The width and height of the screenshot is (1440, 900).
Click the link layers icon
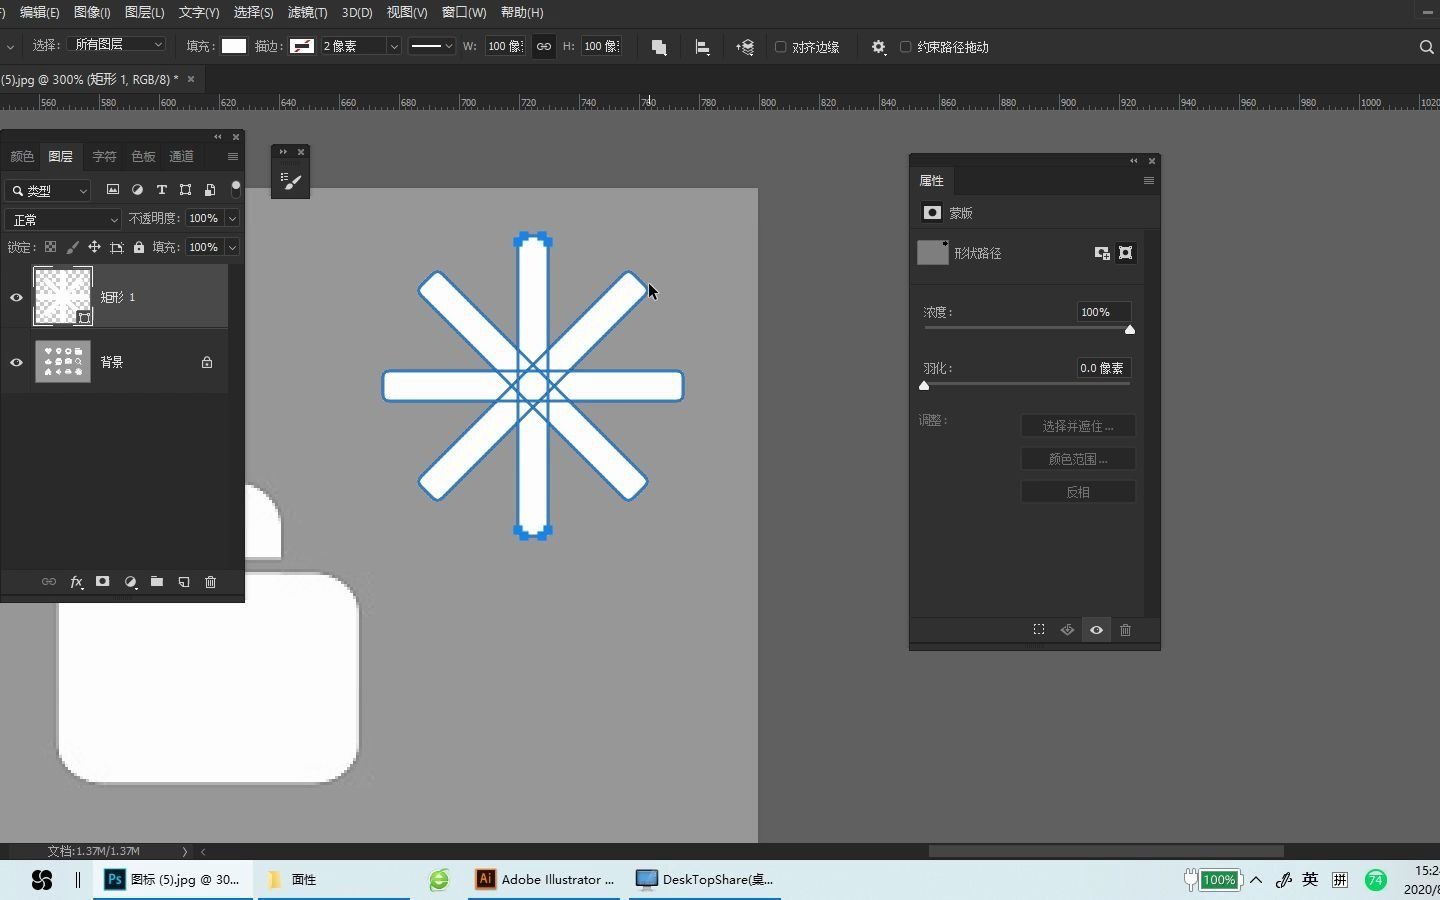[48, 582]
